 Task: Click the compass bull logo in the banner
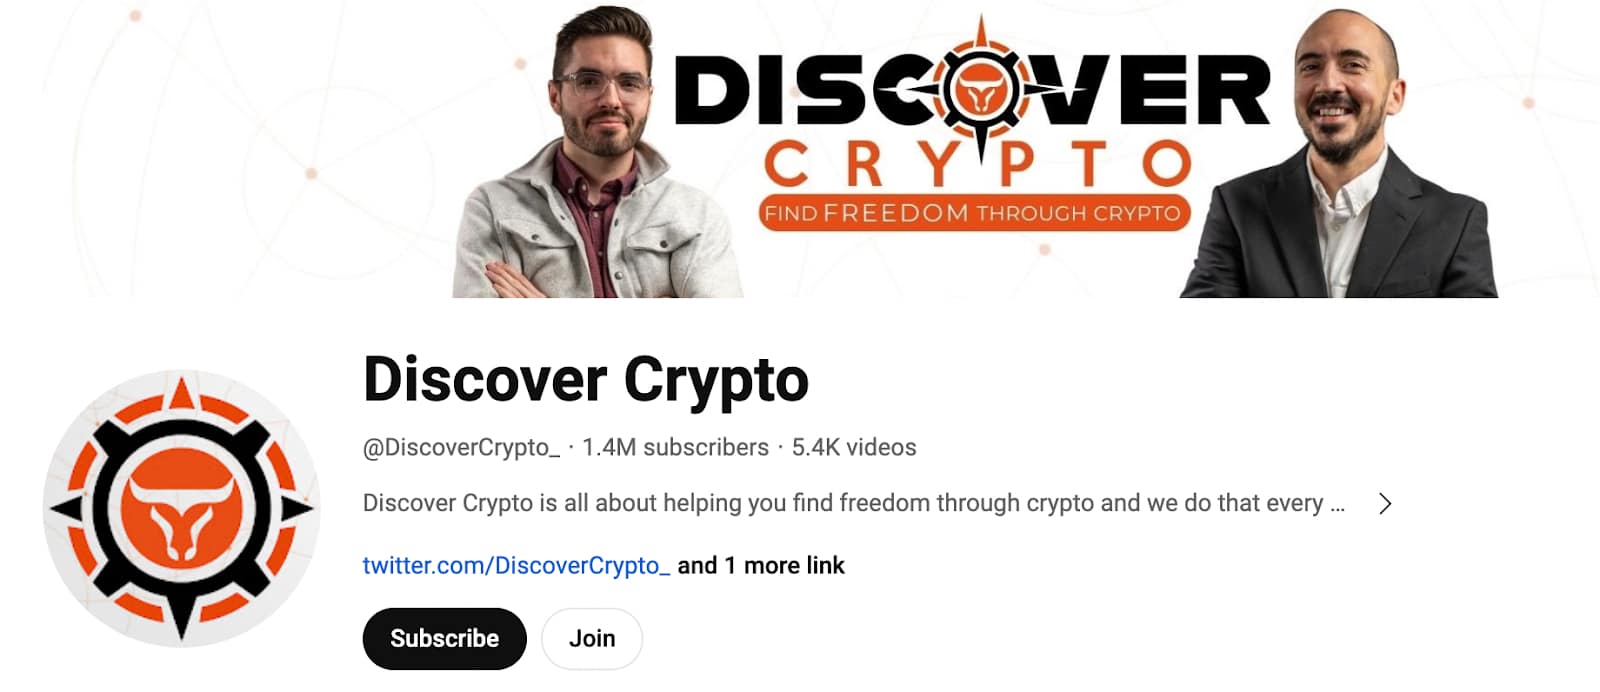[981, 91]
